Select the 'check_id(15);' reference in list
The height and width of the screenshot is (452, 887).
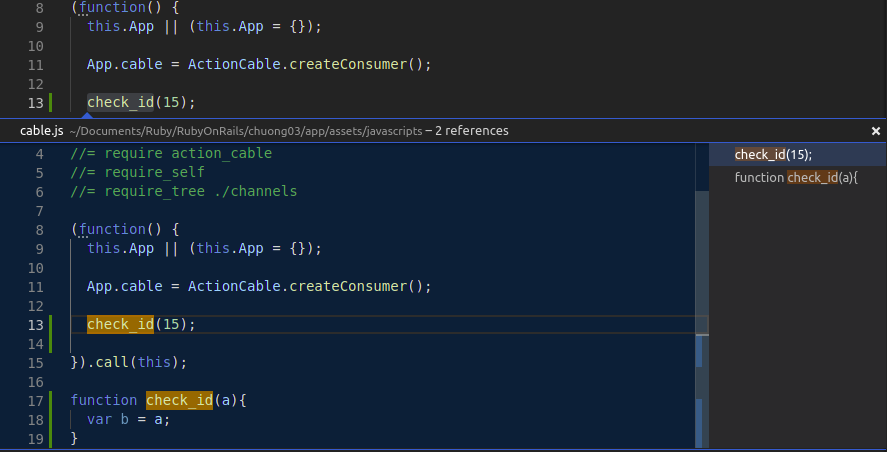(x=773, y=155)
